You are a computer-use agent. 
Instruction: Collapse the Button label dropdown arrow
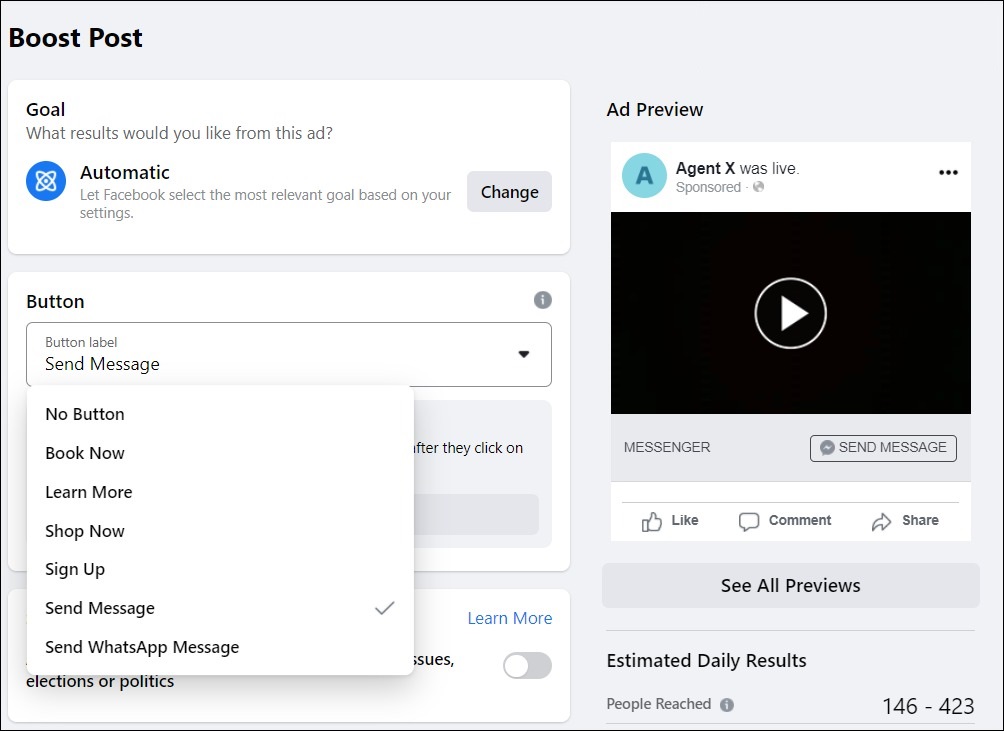[523, 354]
